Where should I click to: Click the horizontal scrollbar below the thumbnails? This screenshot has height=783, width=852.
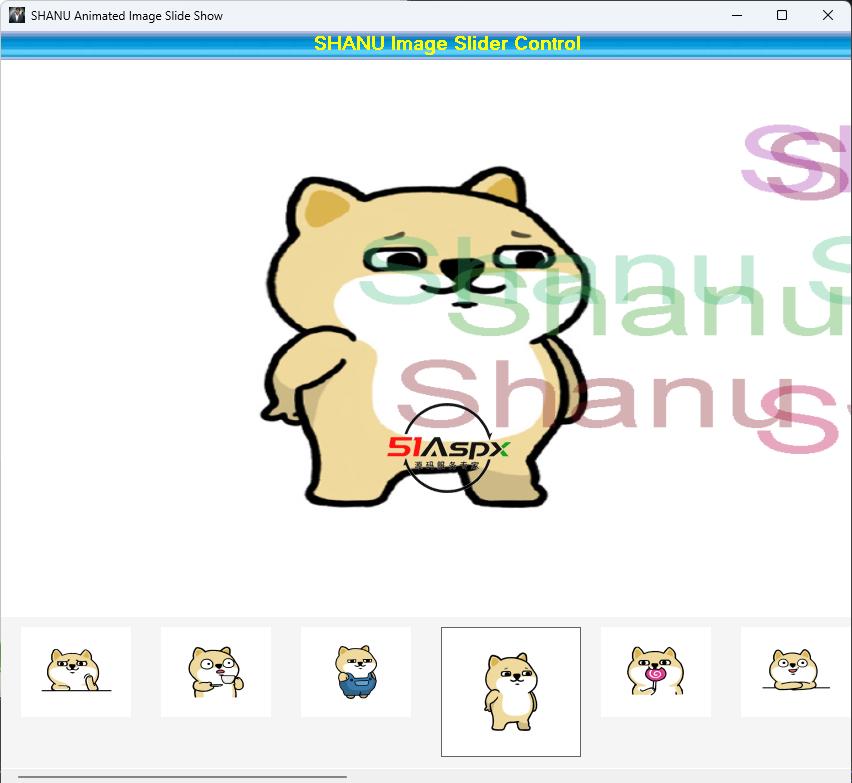tap(182, 777)
